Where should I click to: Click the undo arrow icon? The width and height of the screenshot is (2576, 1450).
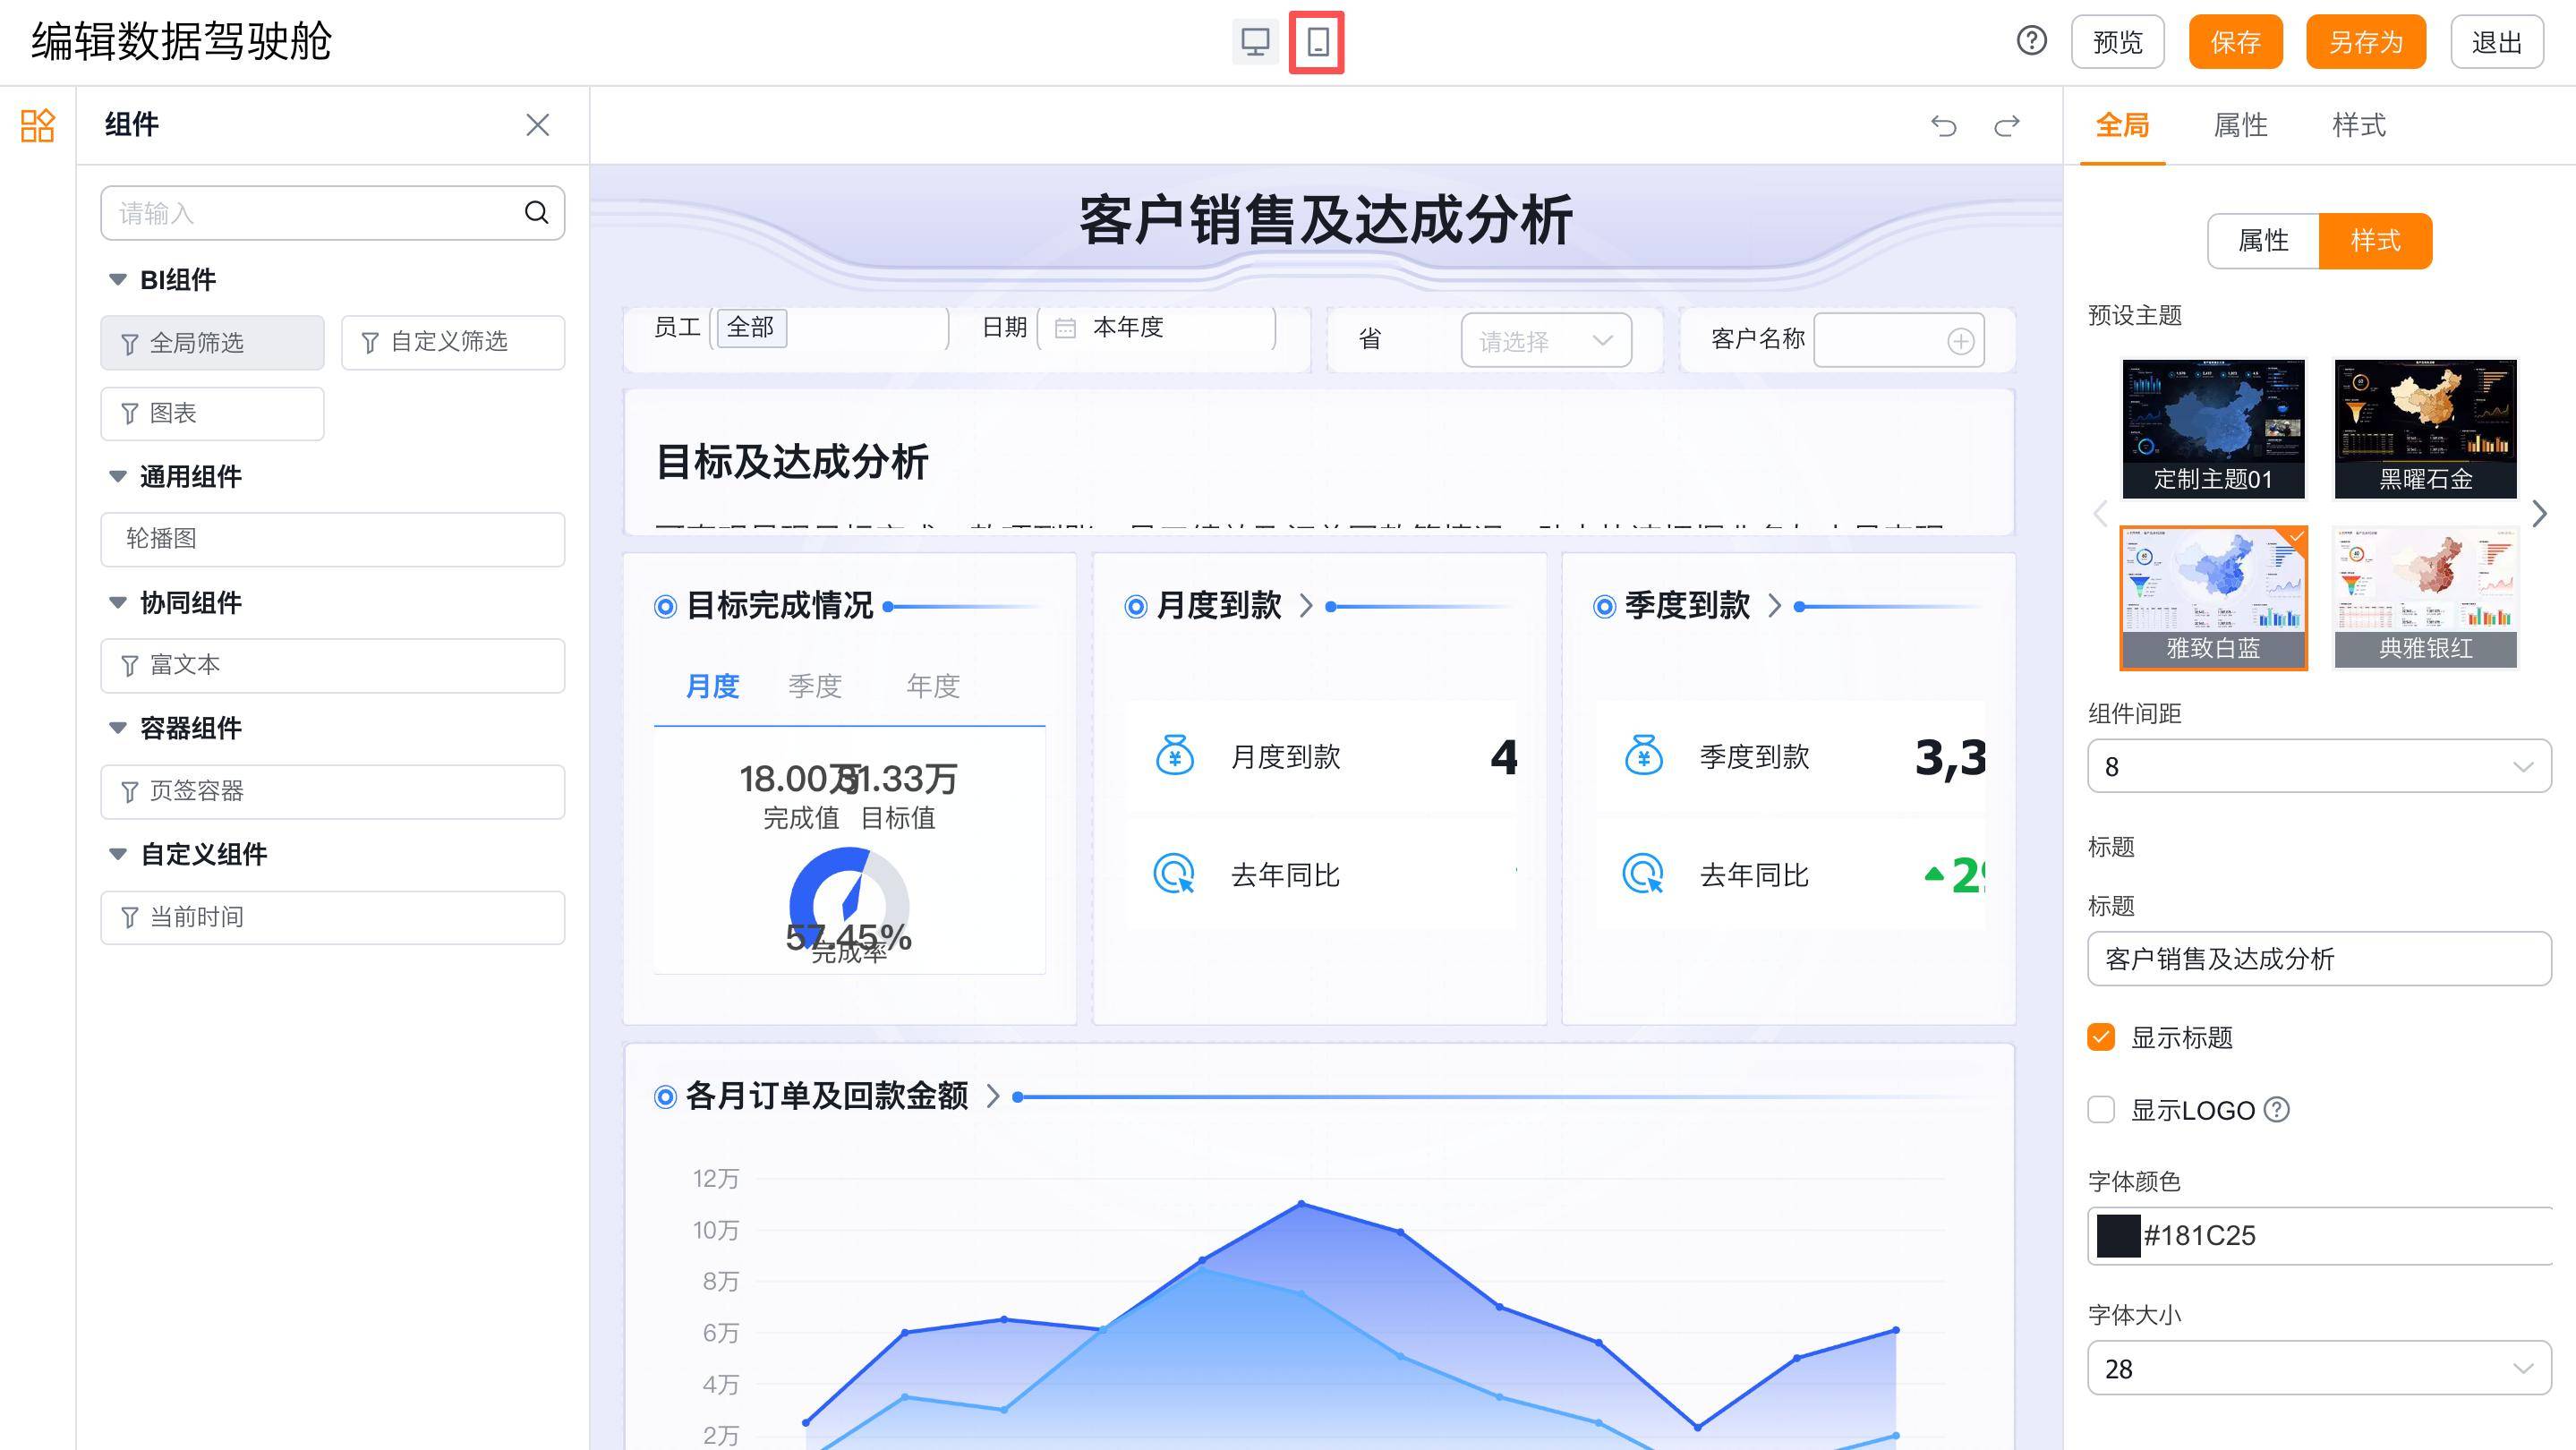pyautogui.click(x=1943, y=126)
